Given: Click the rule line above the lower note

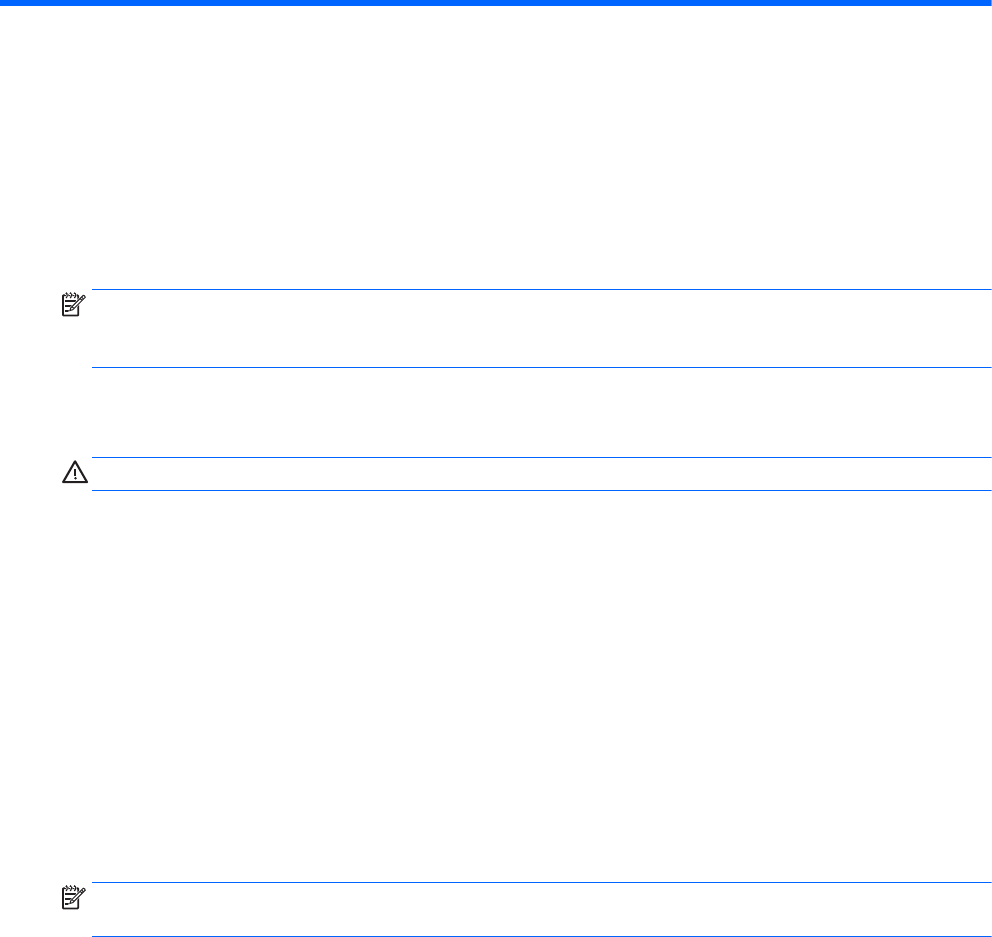Looking at the screenshot, I should point(542,883).
